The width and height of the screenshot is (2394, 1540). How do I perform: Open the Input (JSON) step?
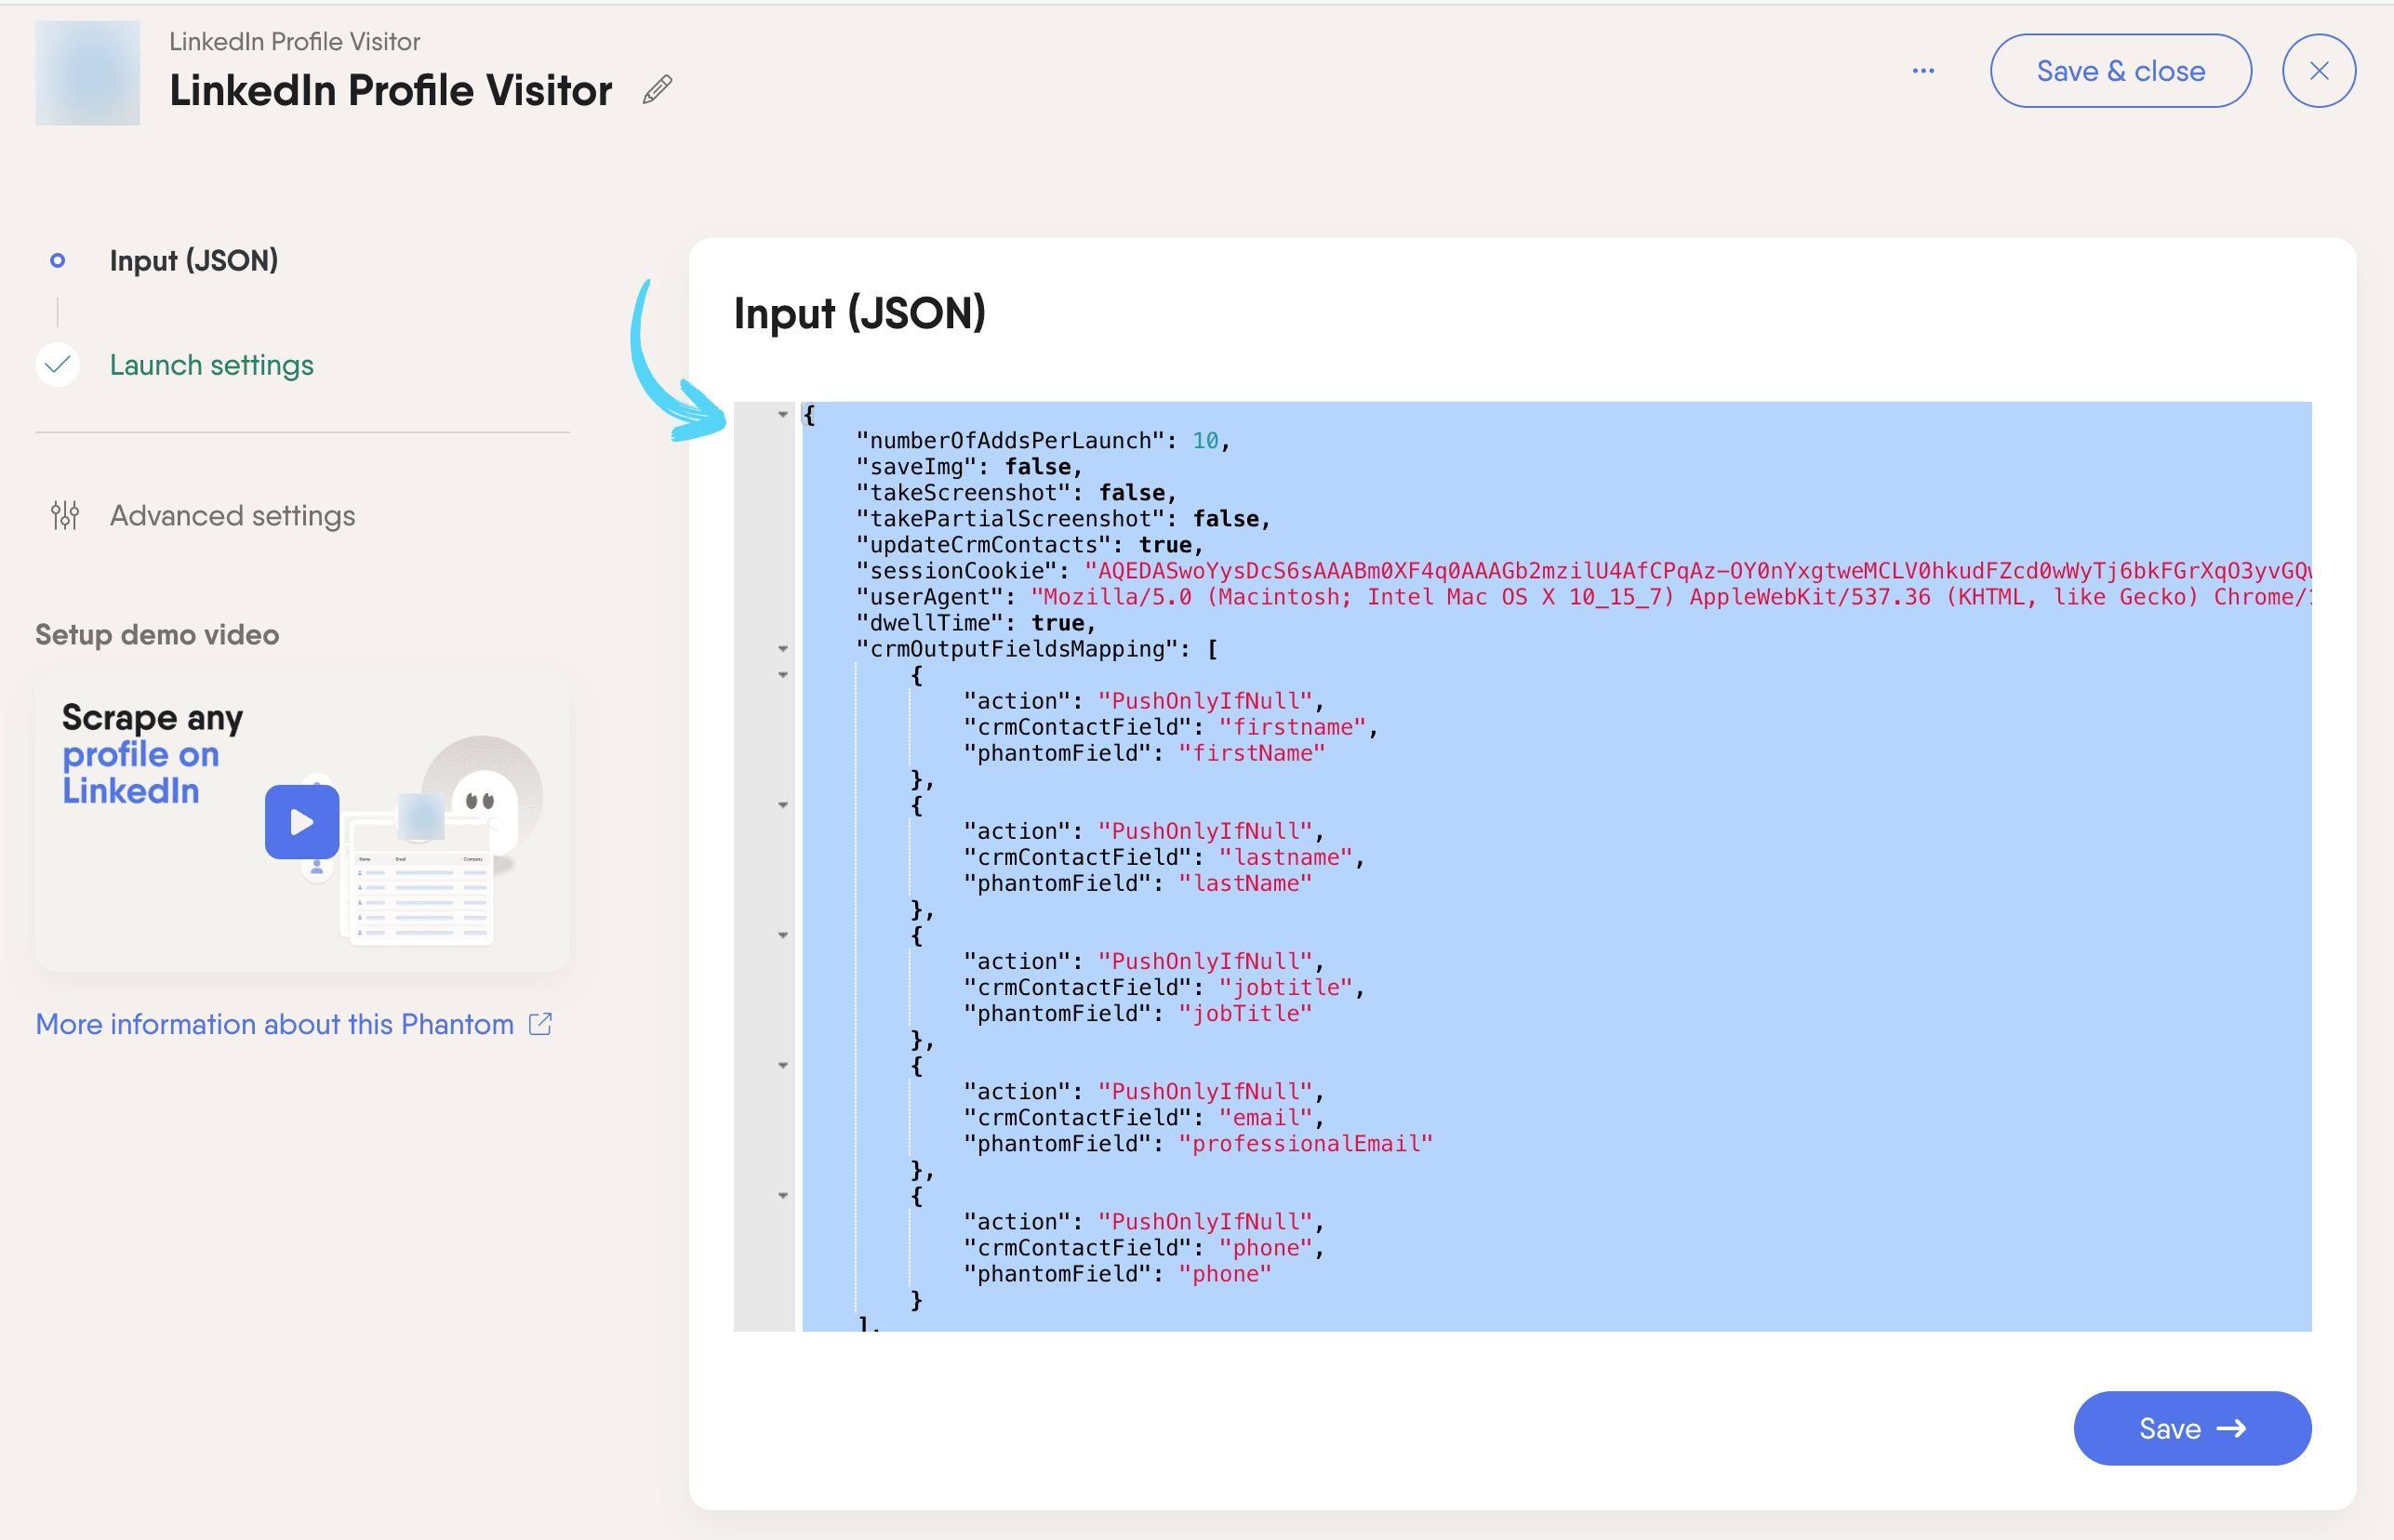click(193, 260)
